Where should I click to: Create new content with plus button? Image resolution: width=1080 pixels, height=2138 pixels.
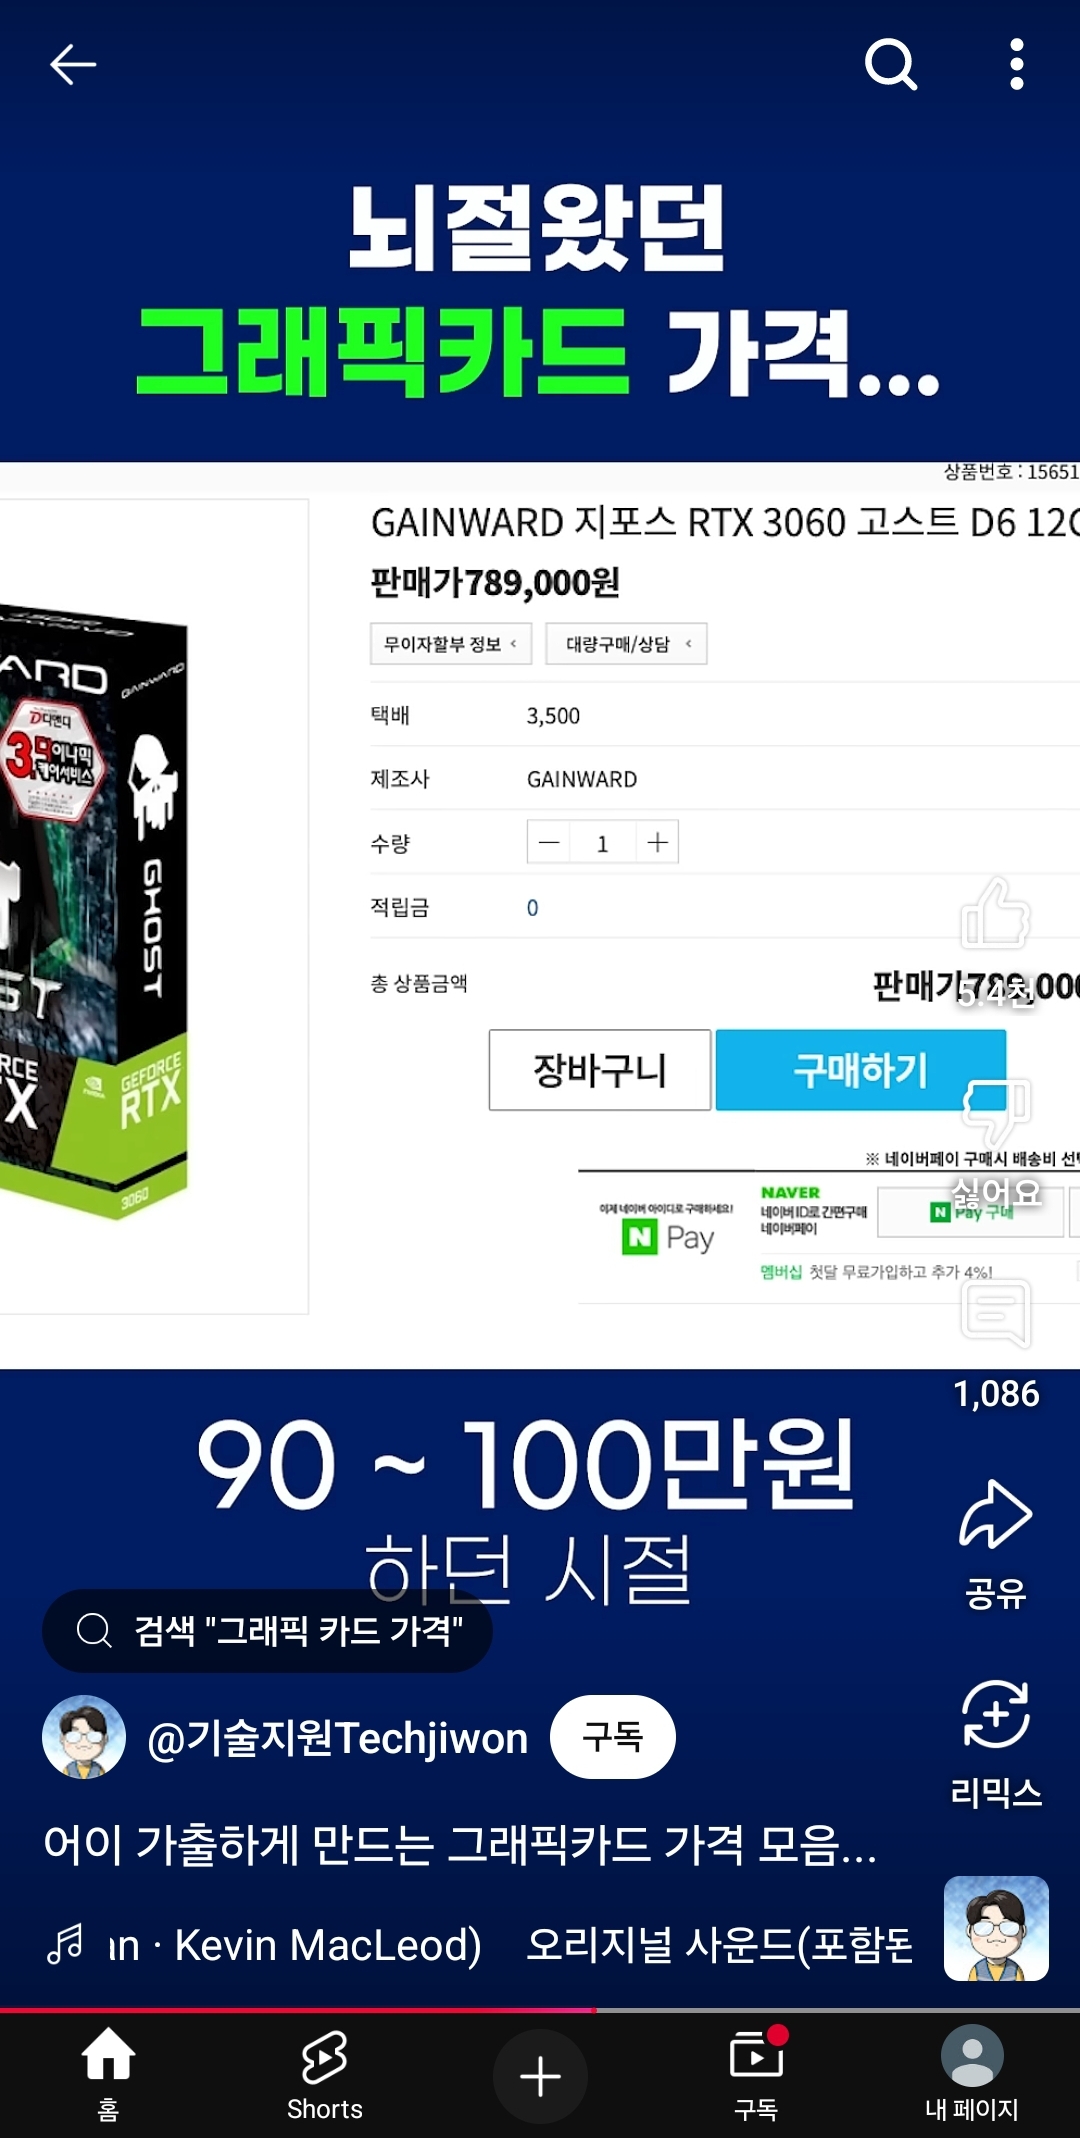pyautogui.click(x=540, y=2077)
